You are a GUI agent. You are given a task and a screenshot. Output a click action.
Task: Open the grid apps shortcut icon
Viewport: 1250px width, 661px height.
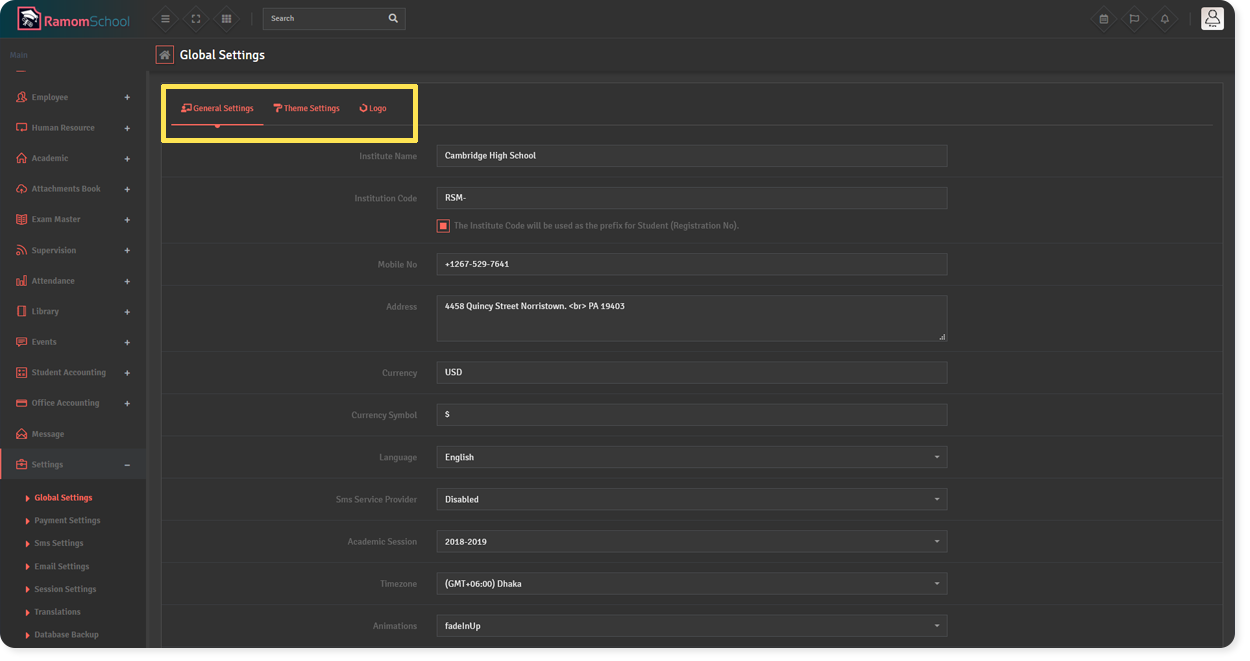227,18
